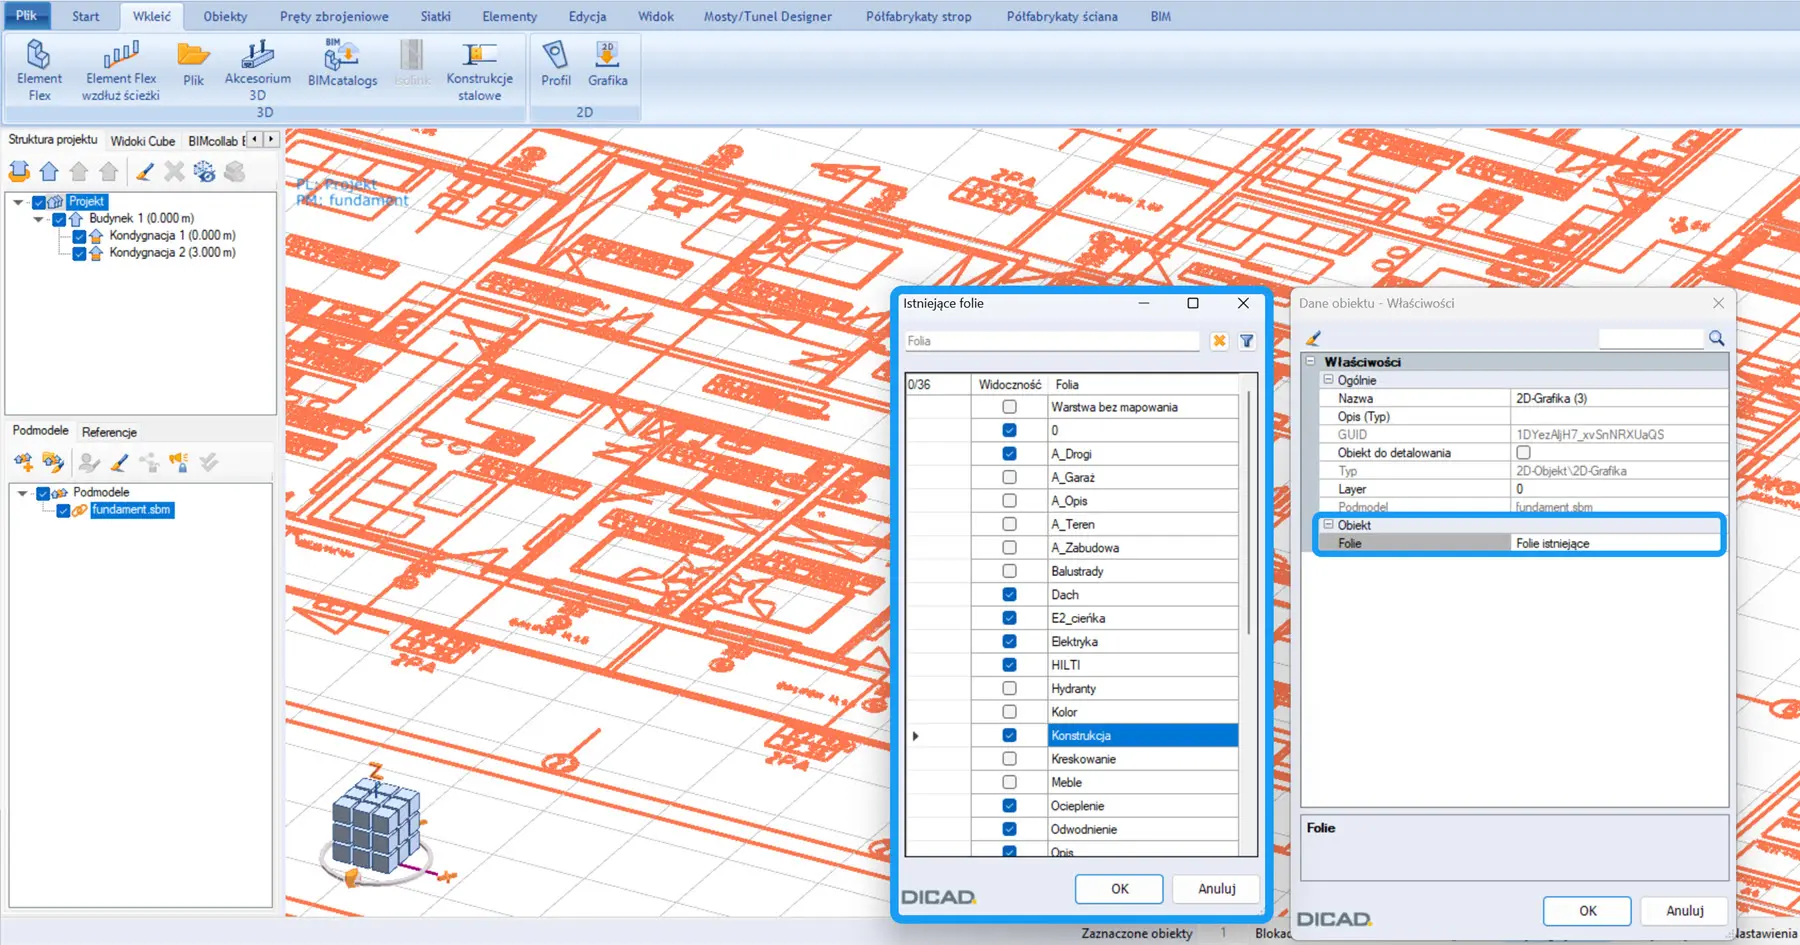
Task: Click the blue building icon in structure toolbar
Action: [49, 171]
